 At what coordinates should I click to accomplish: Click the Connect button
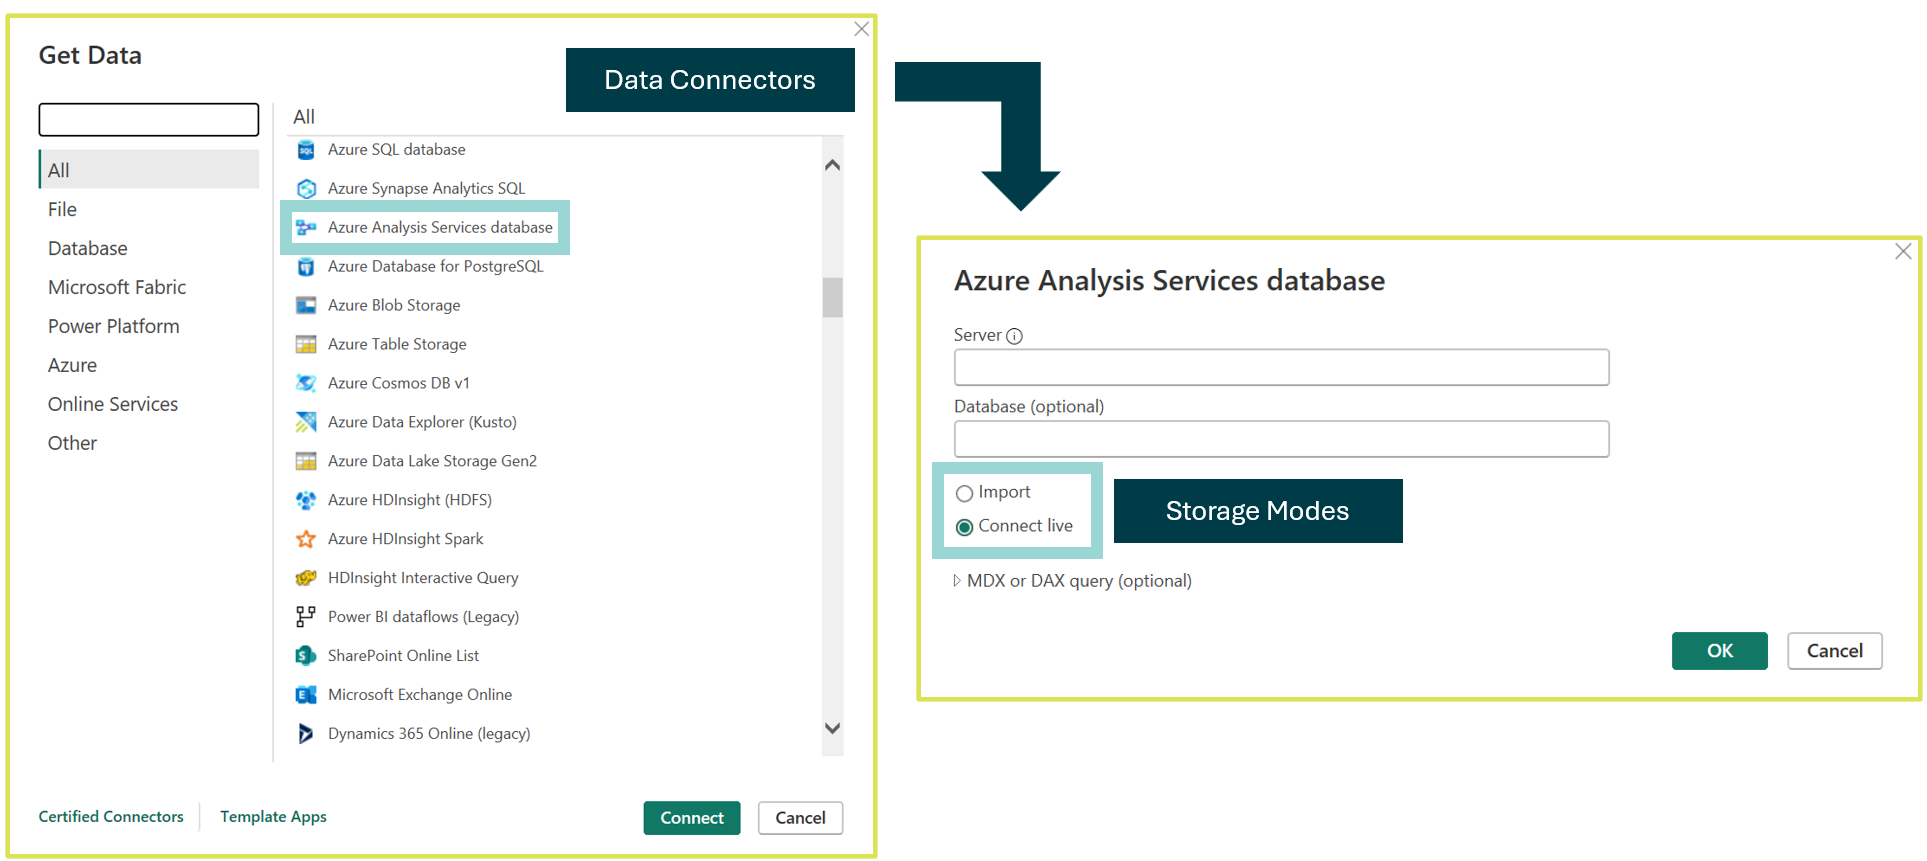point(692,818)
